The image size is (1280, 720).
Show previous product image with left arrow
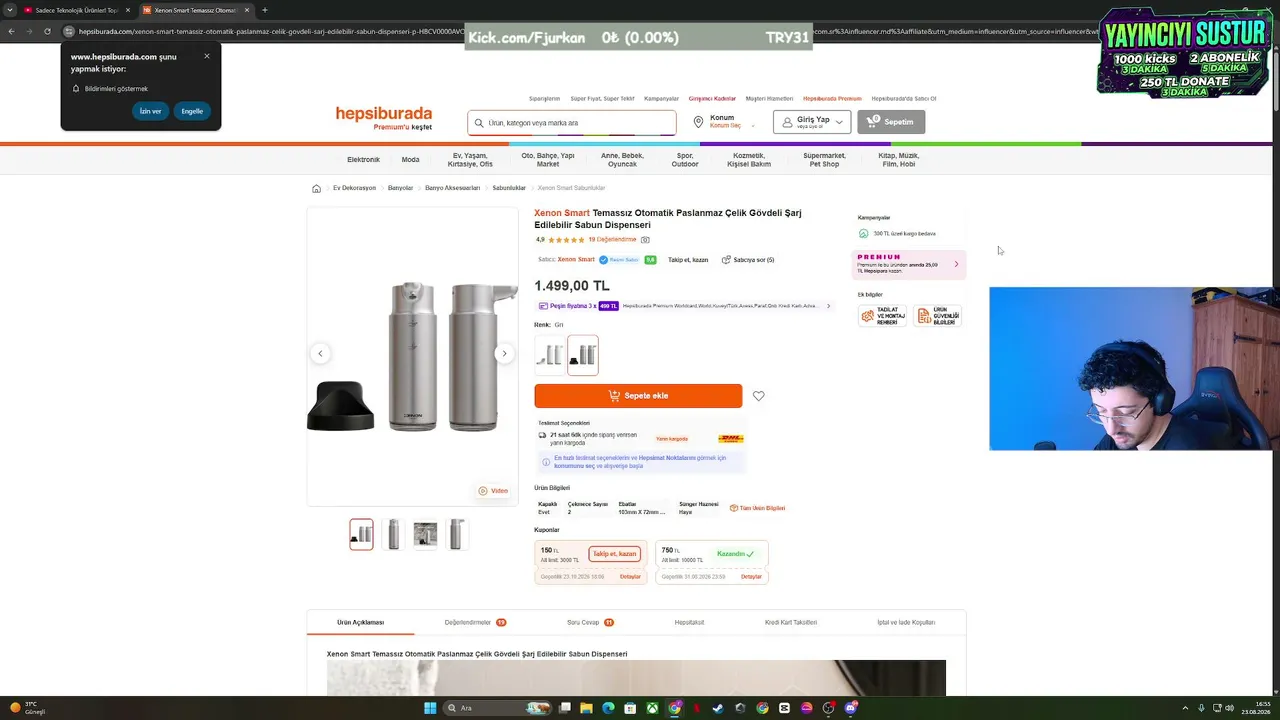coord(320,353)
